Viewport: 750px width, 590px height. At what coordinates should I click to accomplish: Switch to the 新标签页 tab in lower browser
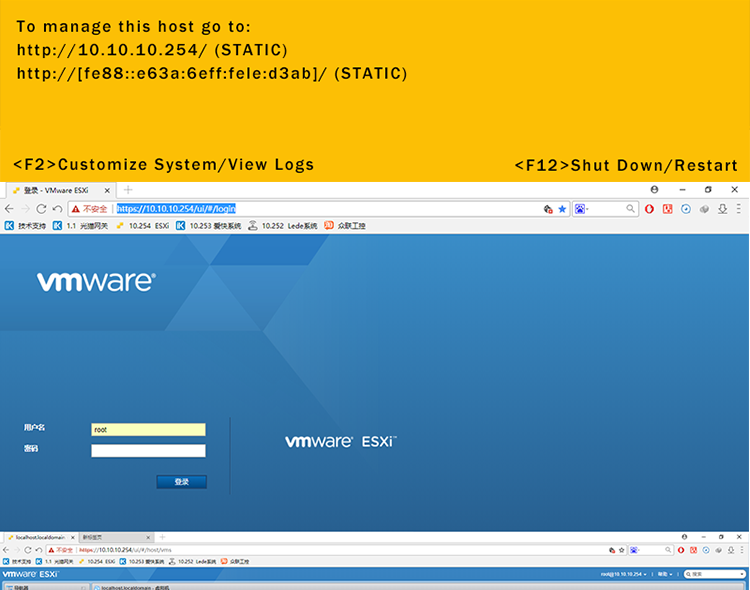[115, 537]
